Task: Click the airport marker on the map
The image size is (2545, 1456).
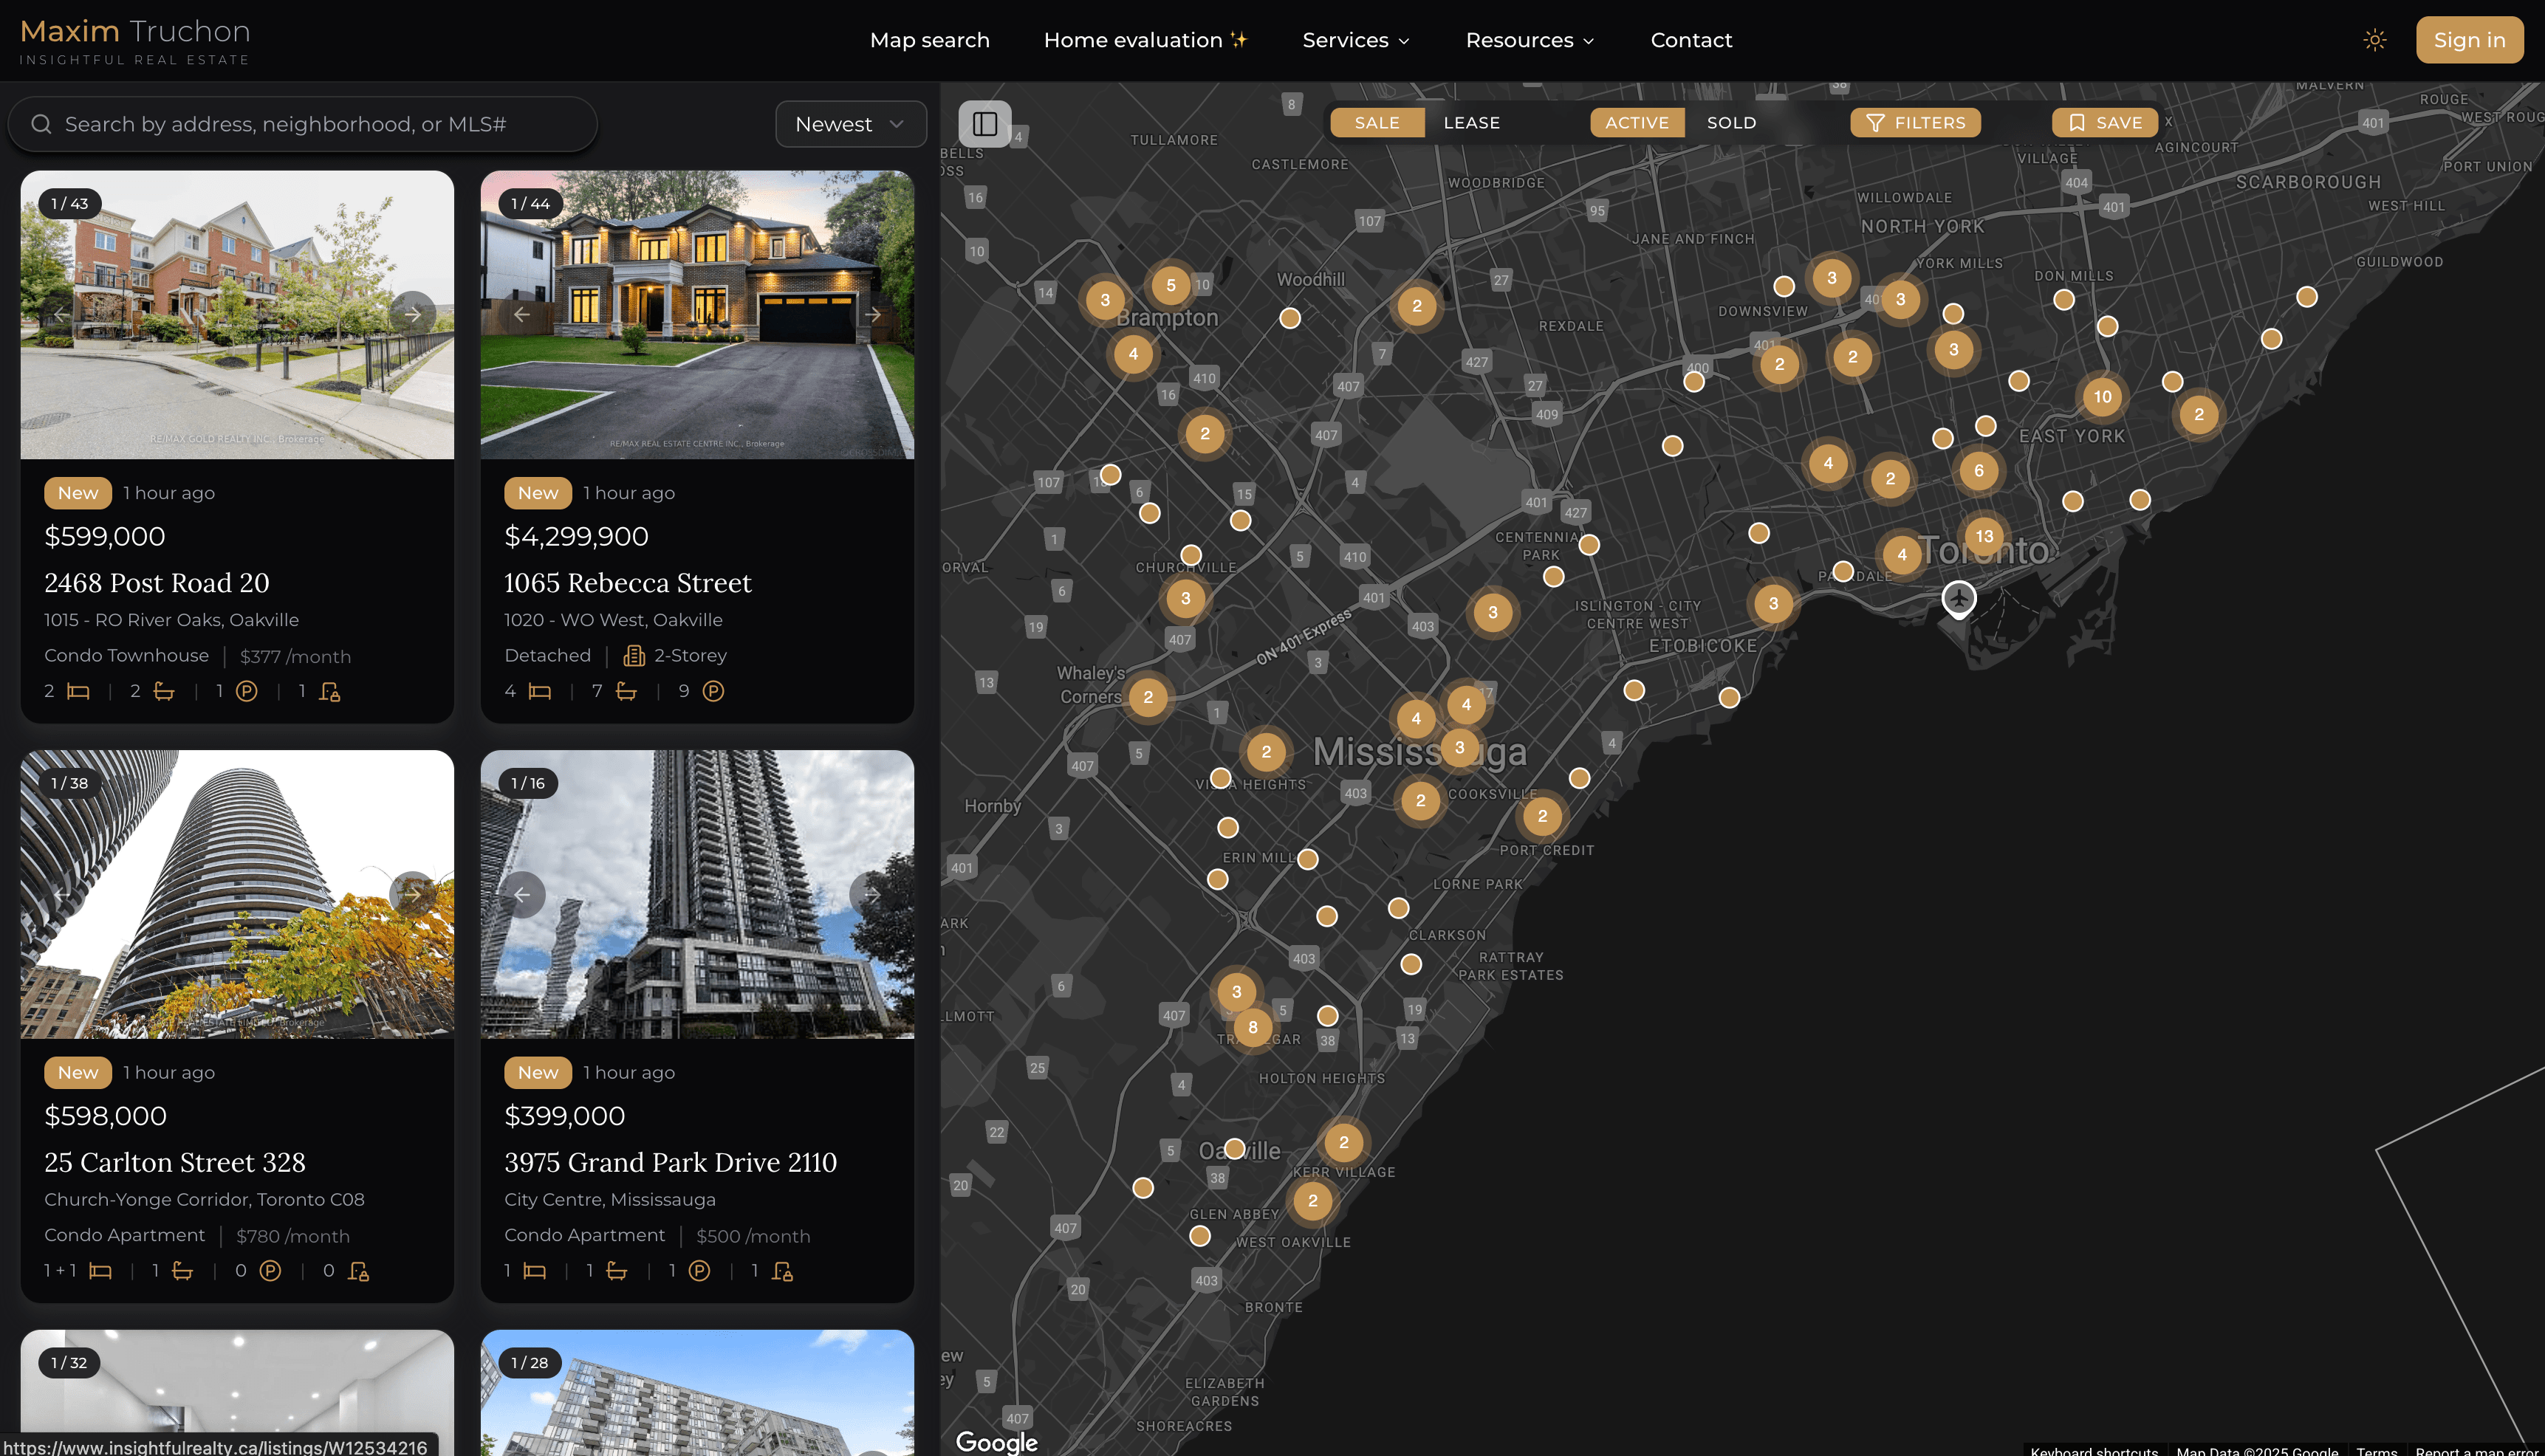Action: 1958,598
